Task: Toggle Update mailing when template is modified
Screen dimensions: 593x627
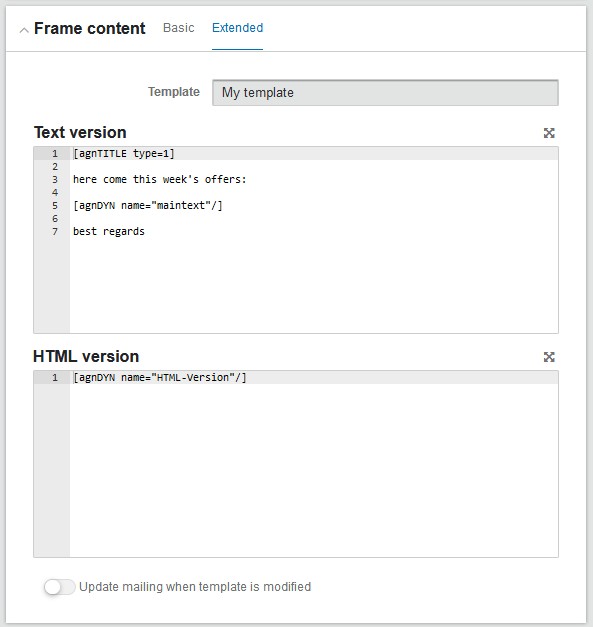Action: pyautogui.click(x=60, y=587)
